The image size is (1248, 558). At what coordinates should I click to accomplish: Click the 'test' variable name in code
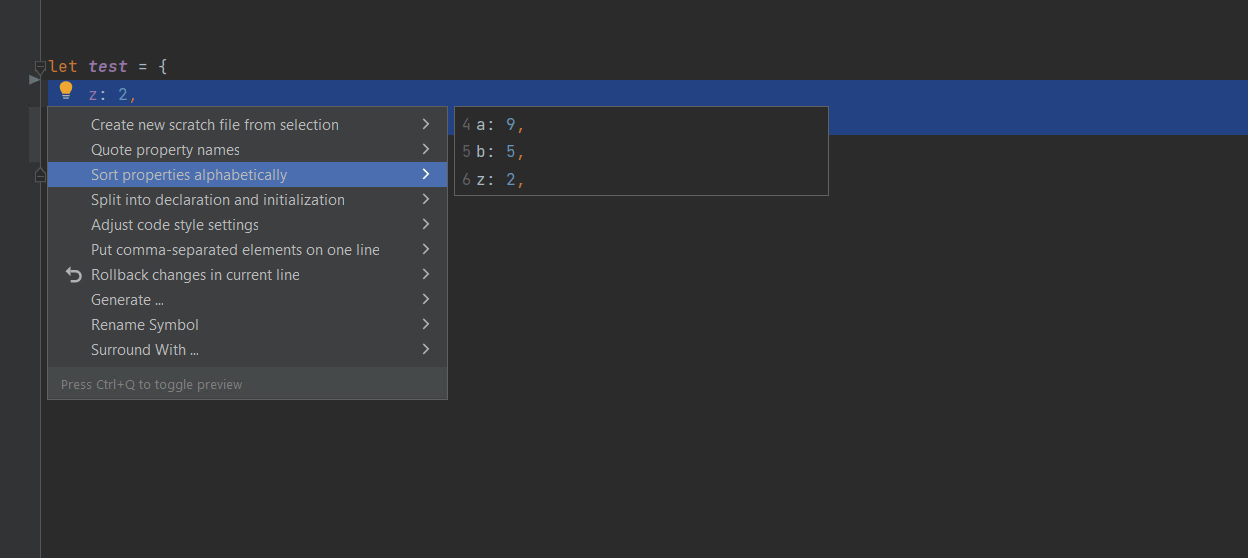pyautogui.click(x=108, y=67)
